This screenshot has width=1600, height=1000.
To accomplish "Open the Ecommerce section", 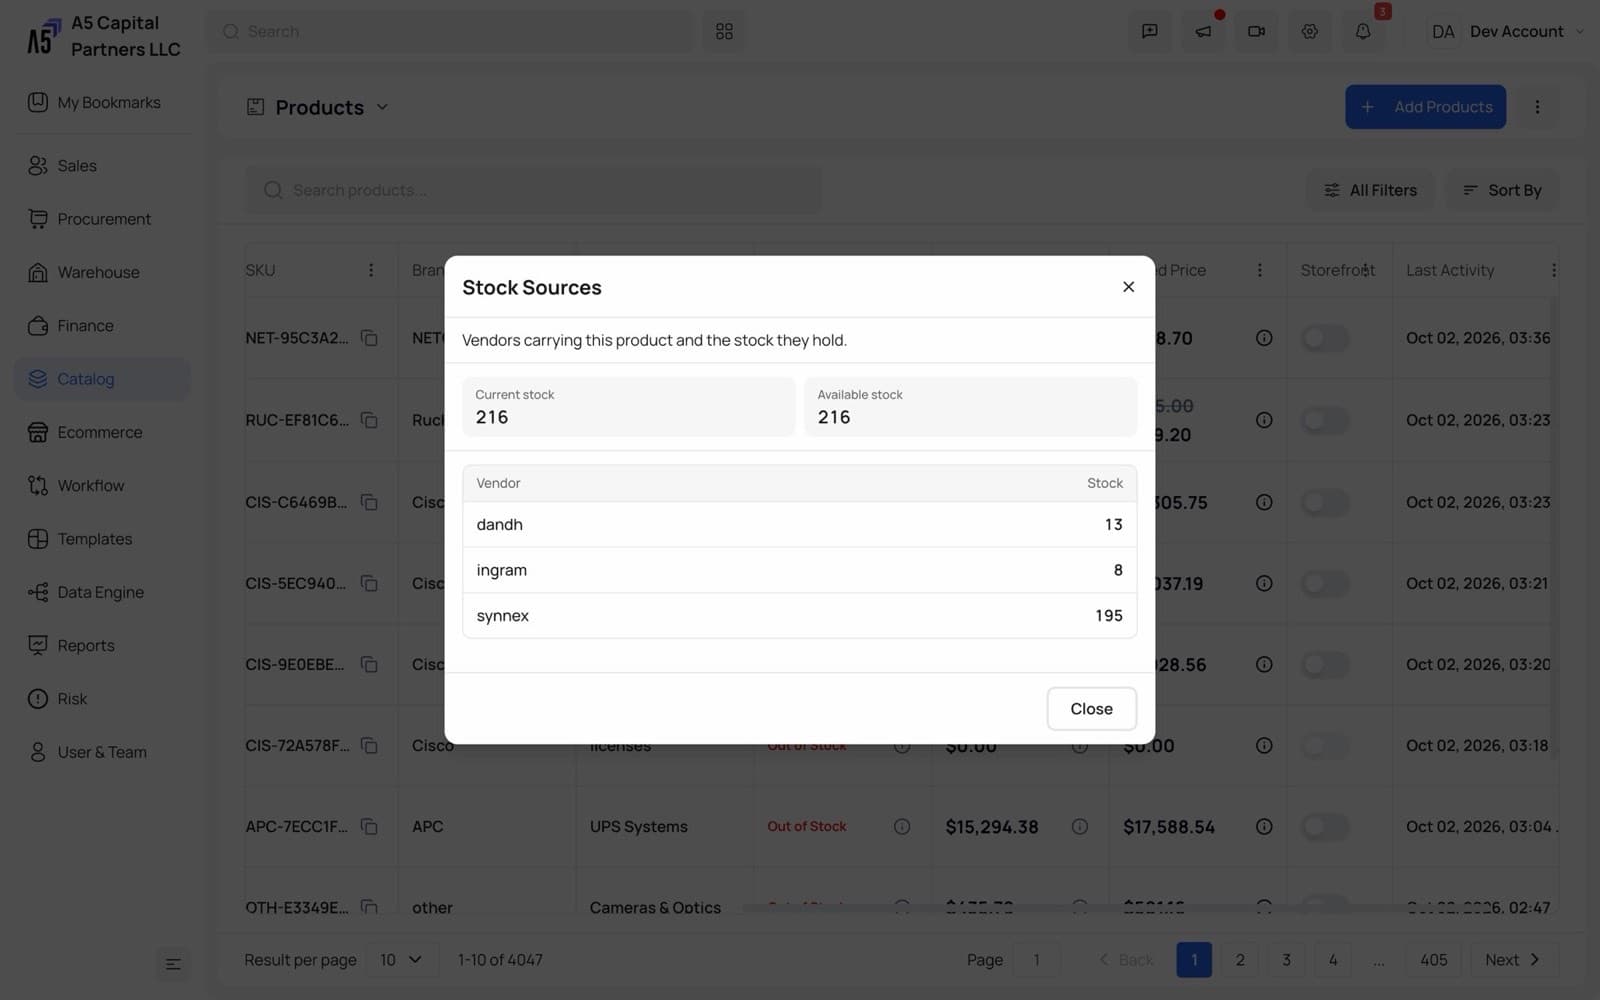I will point(102,432).
